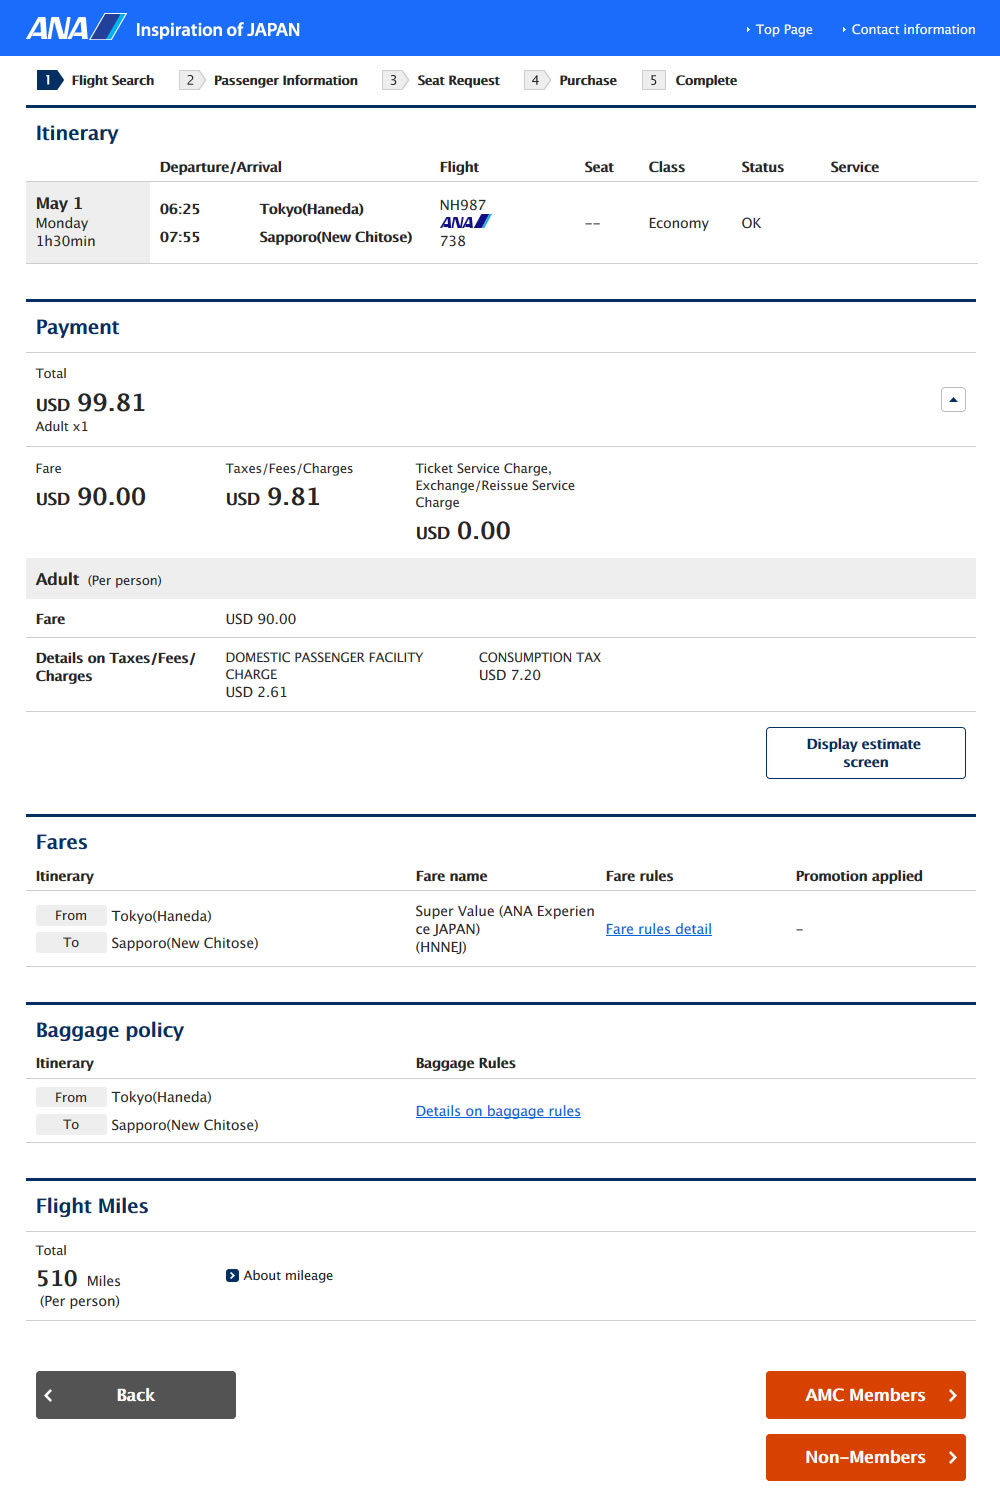Image resolution: width=1000 pixels, height=1500 pixels.
Task: Open Fare rules detail link
Action: tap(658, 929)
